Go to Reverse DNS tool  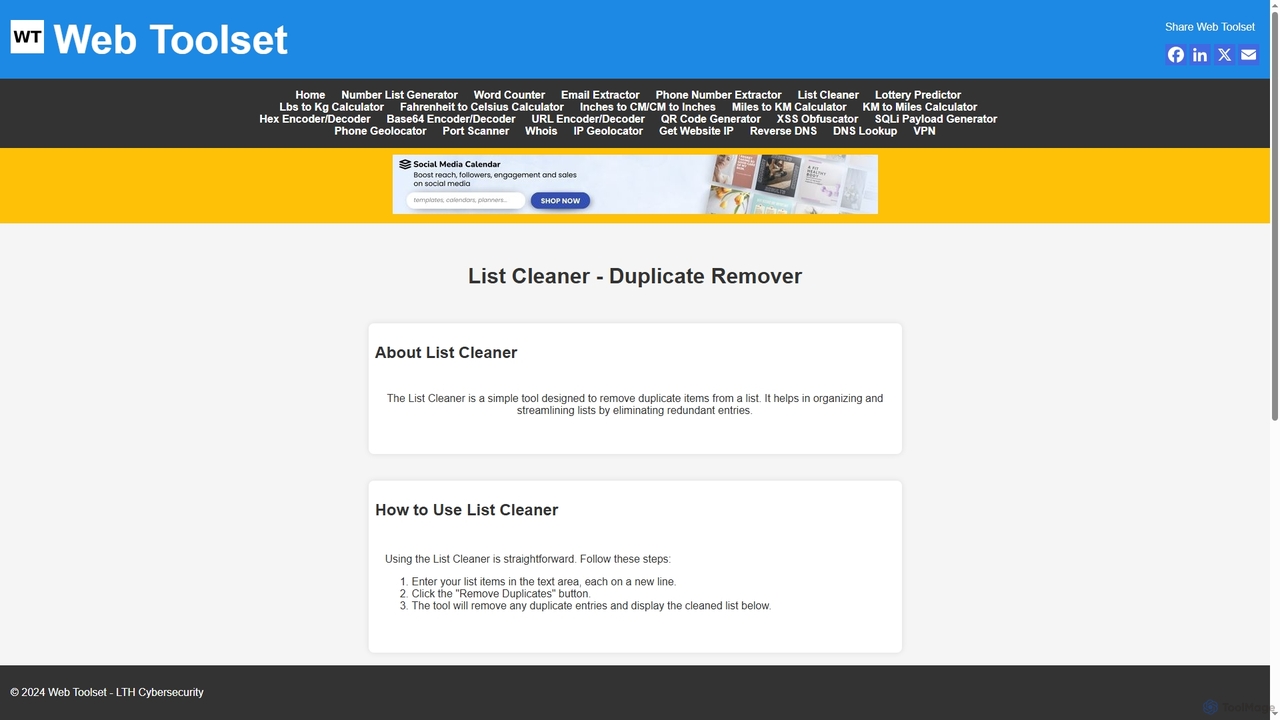(783, 131)
